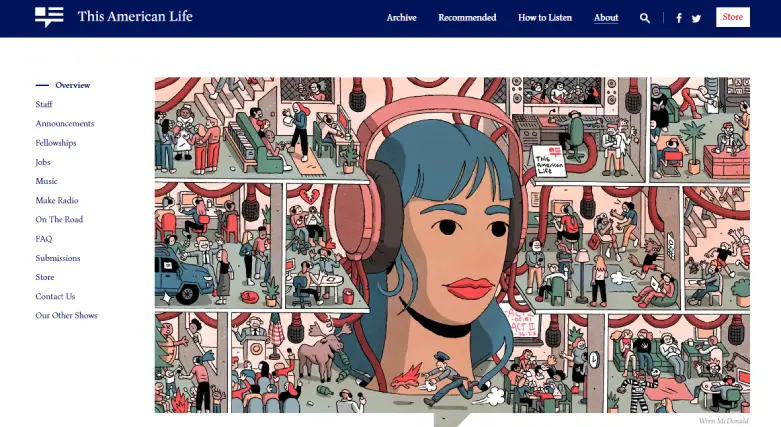Image resolution: width=781 pixels, height=427 pixels.
Task: Open the Store link in sidebar
Action: click(45, 277)
